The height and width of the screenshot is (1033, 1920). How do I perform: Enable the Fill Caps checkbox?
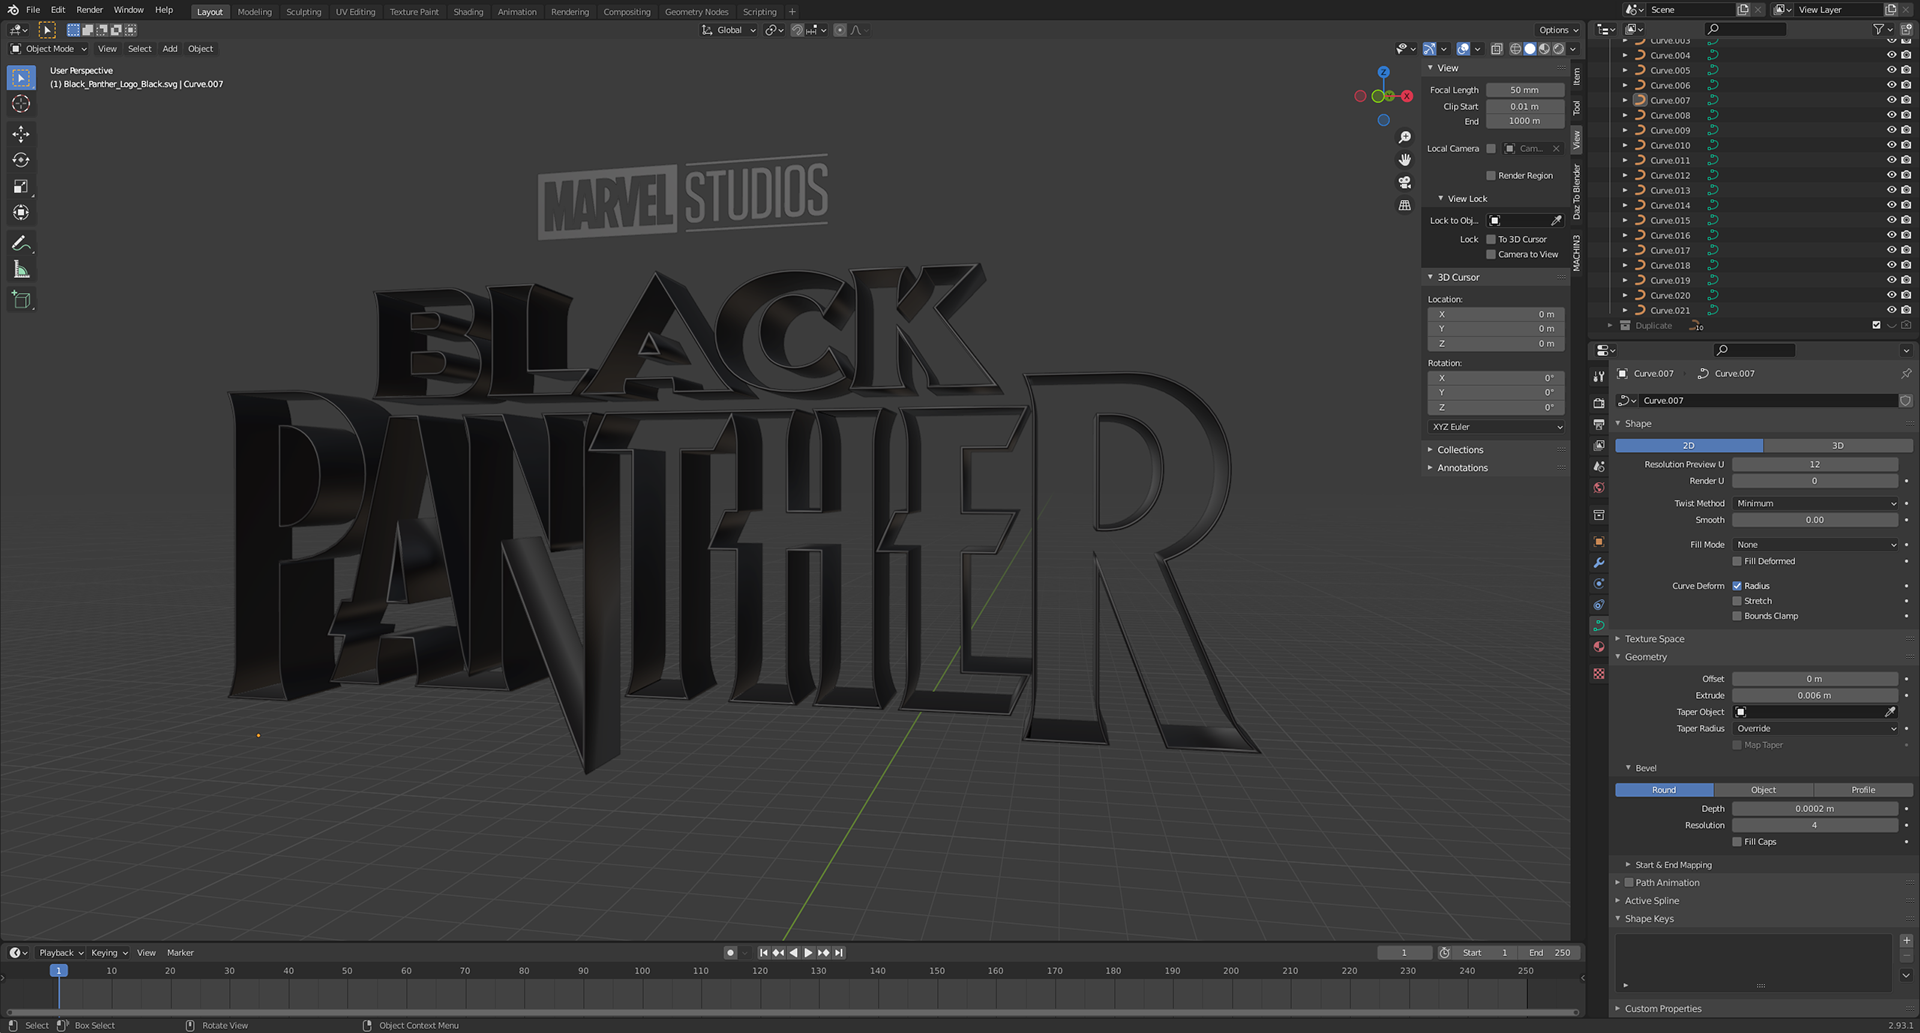point(1737,842)
